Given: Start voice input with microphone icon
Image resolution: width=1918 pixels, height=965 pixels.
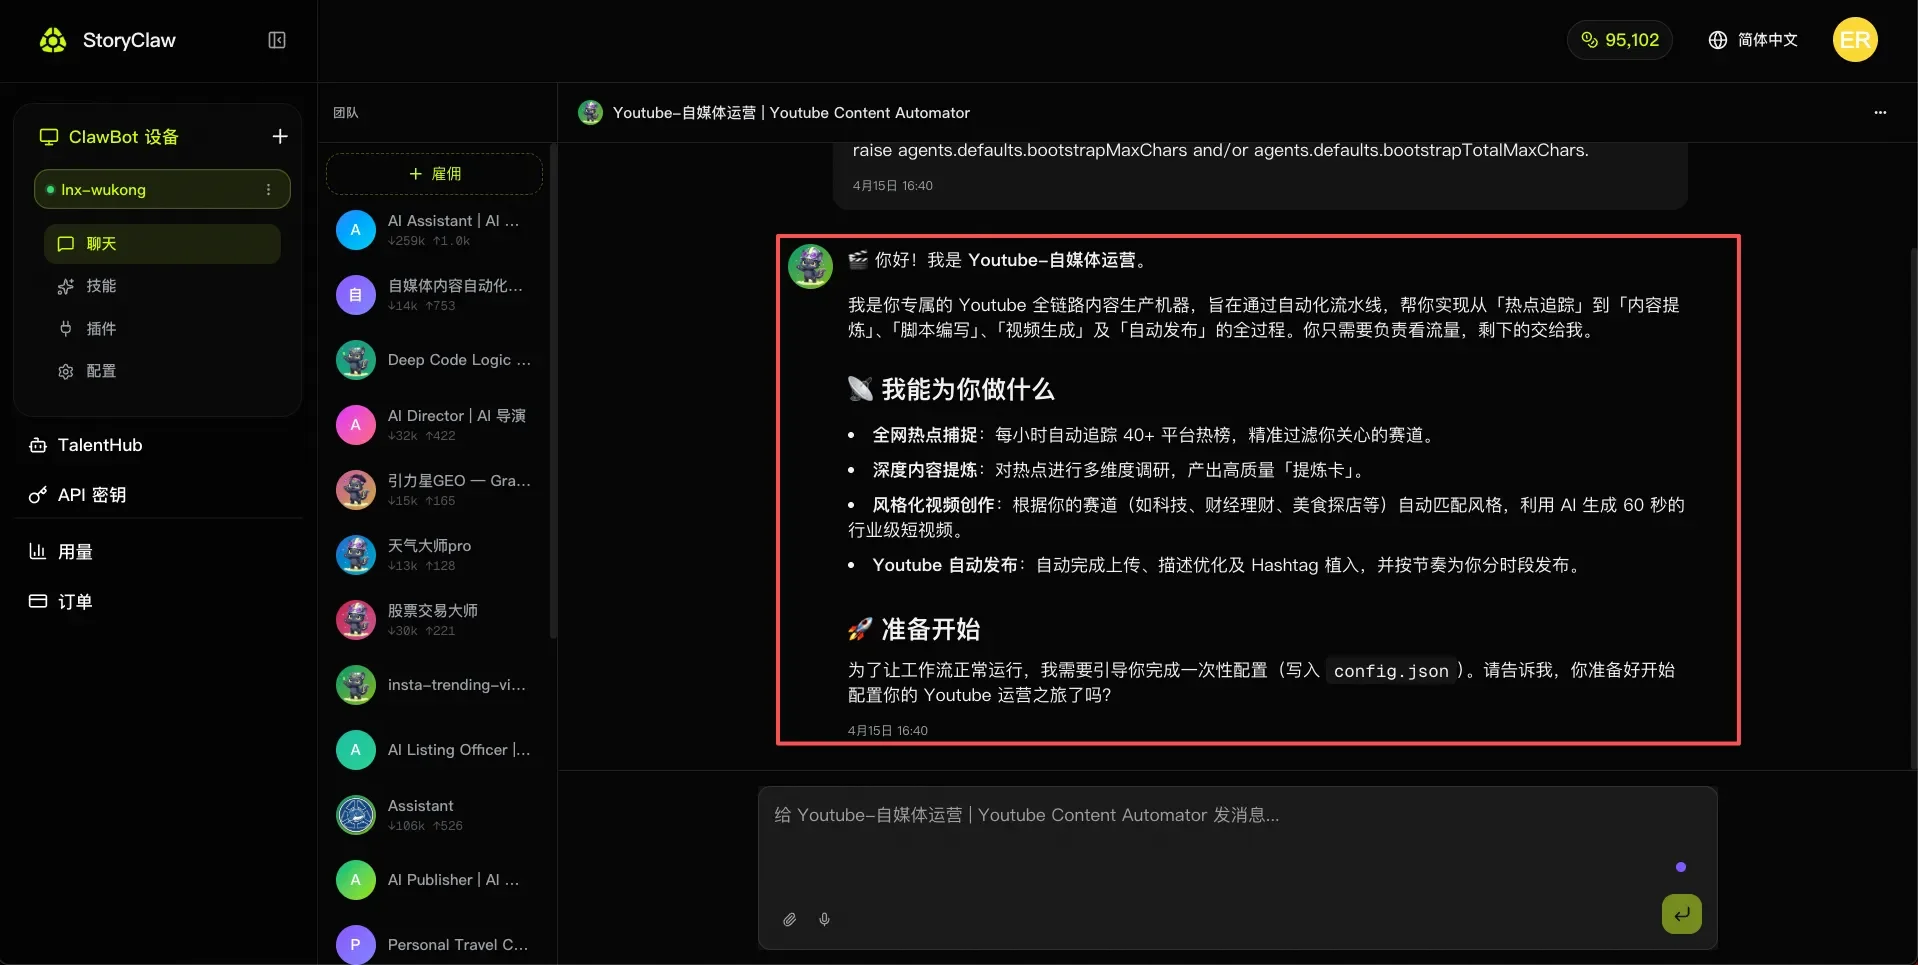Looking at the screenshot, I should point(824,919).
